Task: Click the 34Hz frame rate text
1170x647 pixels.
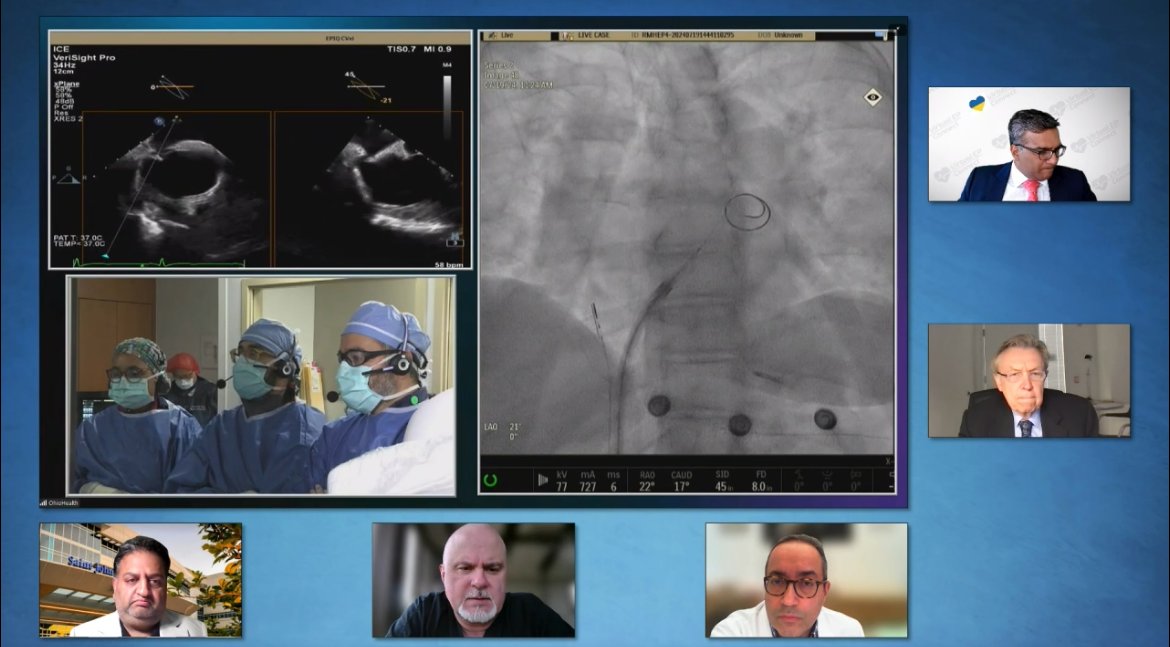Action: pyautogui.click(x=63, y=65)
